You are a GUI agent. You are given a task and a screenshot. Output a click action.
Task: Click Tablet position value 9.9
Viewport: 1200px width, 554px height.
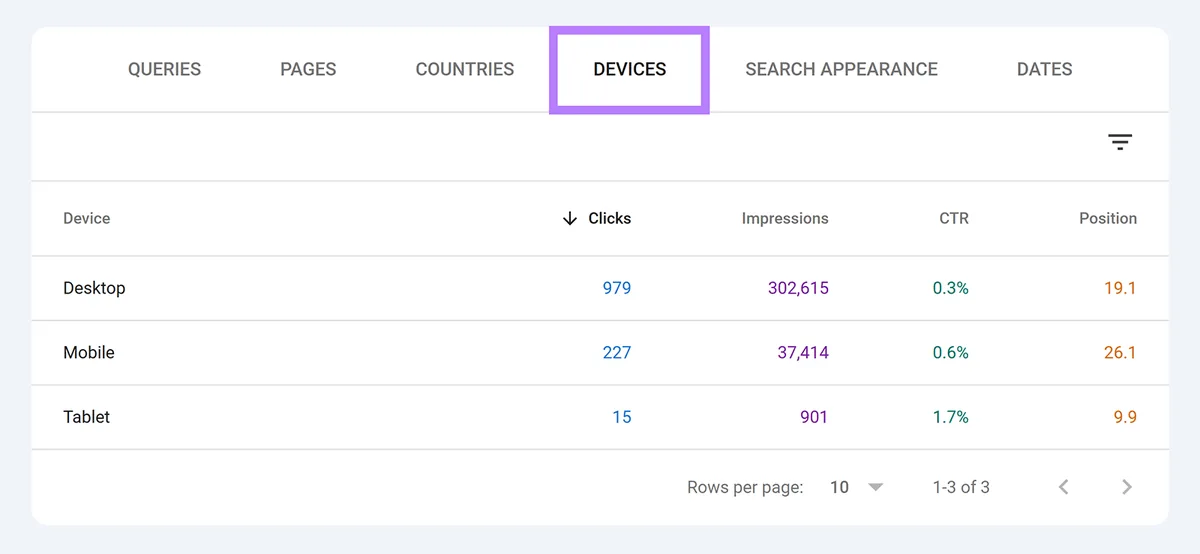click(1125, 416)
